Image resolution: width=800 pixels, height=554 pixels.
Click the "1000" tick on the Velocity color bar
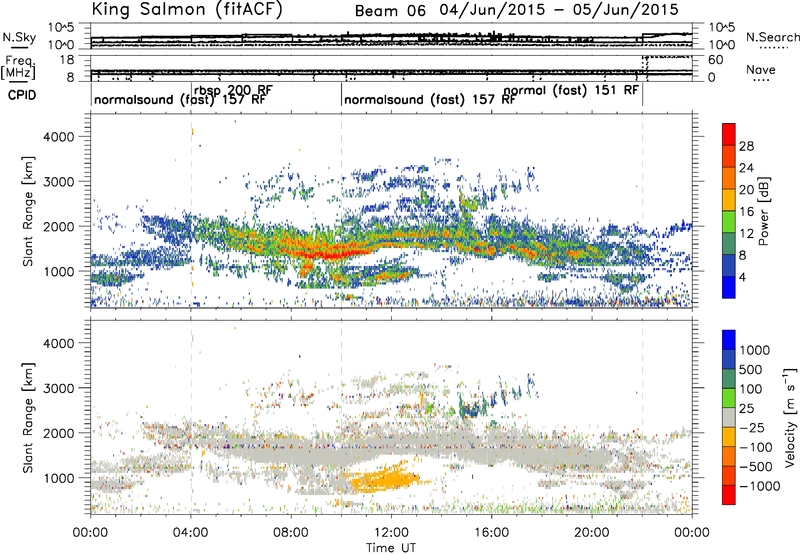(755, 350)
